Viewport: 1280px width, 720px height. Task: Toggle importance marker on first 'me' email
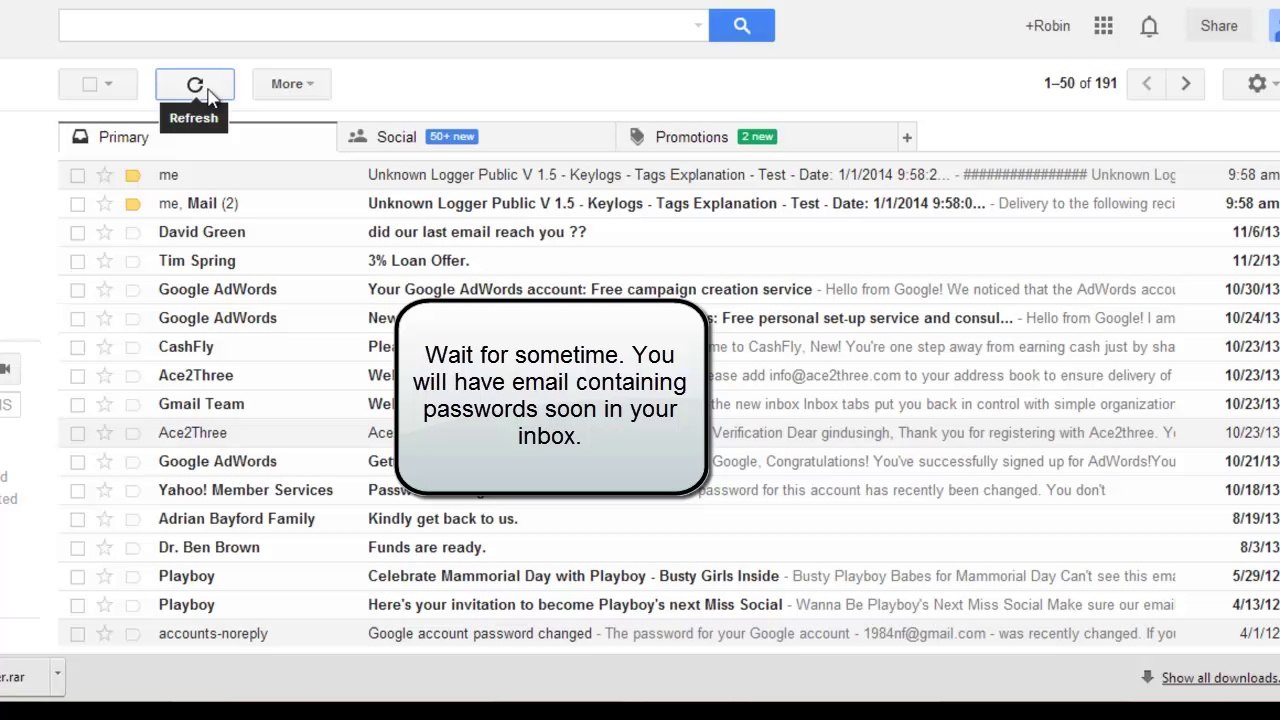pos(133,175)
